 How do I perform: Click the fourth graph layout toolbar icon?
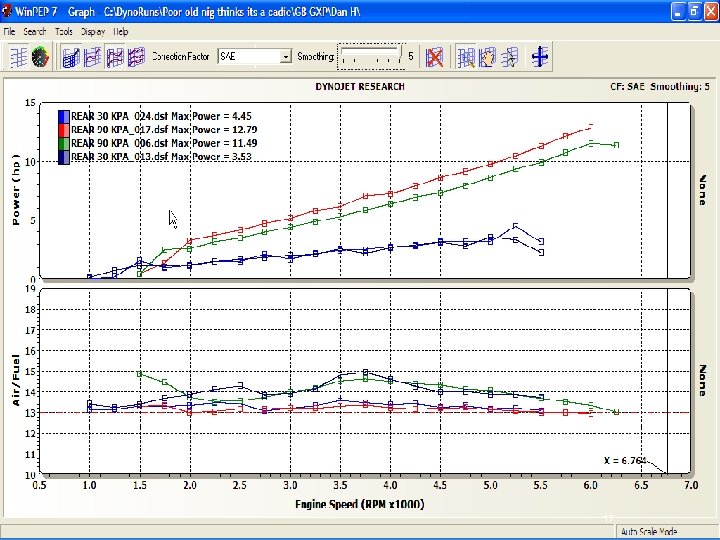pyautogui.click(x=136, y=57)
